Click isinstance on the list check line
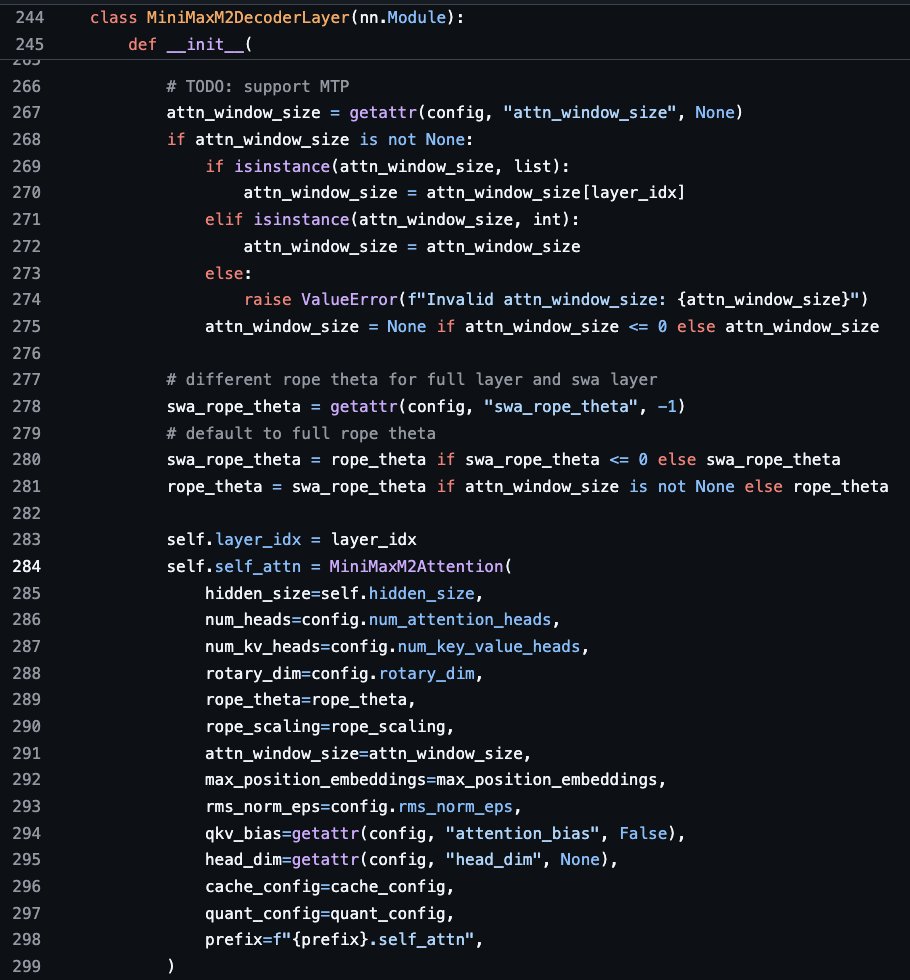Screen dimensions: 910x980 point(282,166)
